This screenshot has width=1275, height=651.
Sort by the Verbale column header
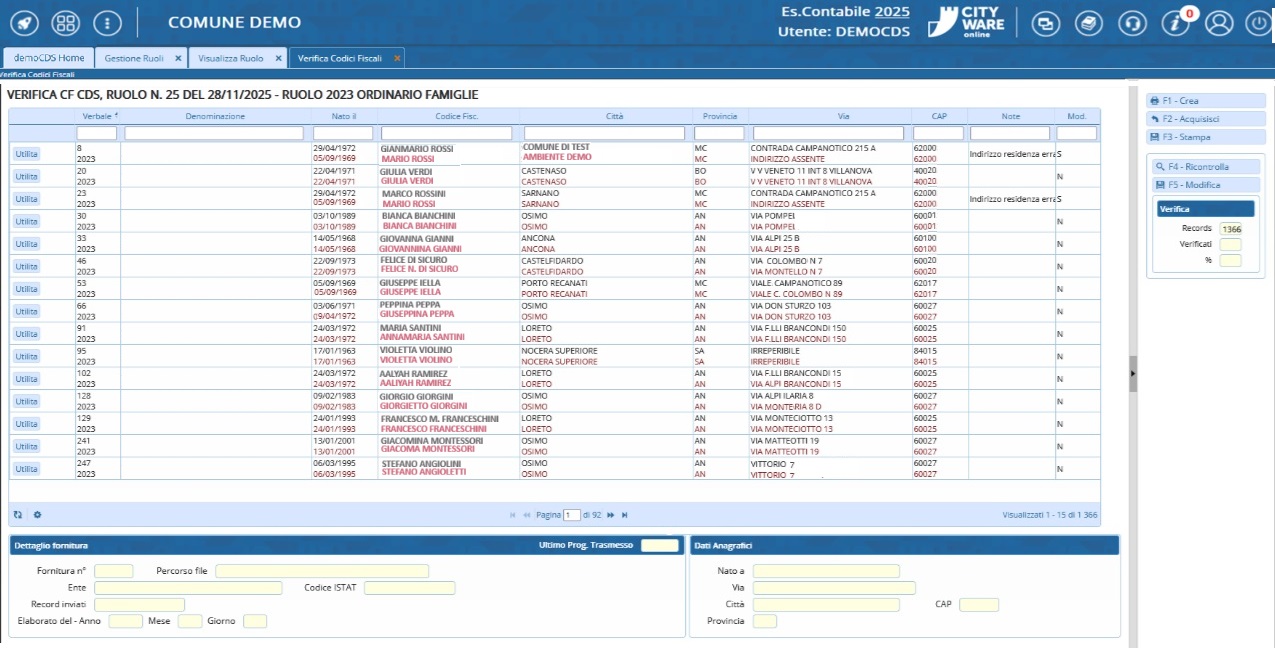97,116
